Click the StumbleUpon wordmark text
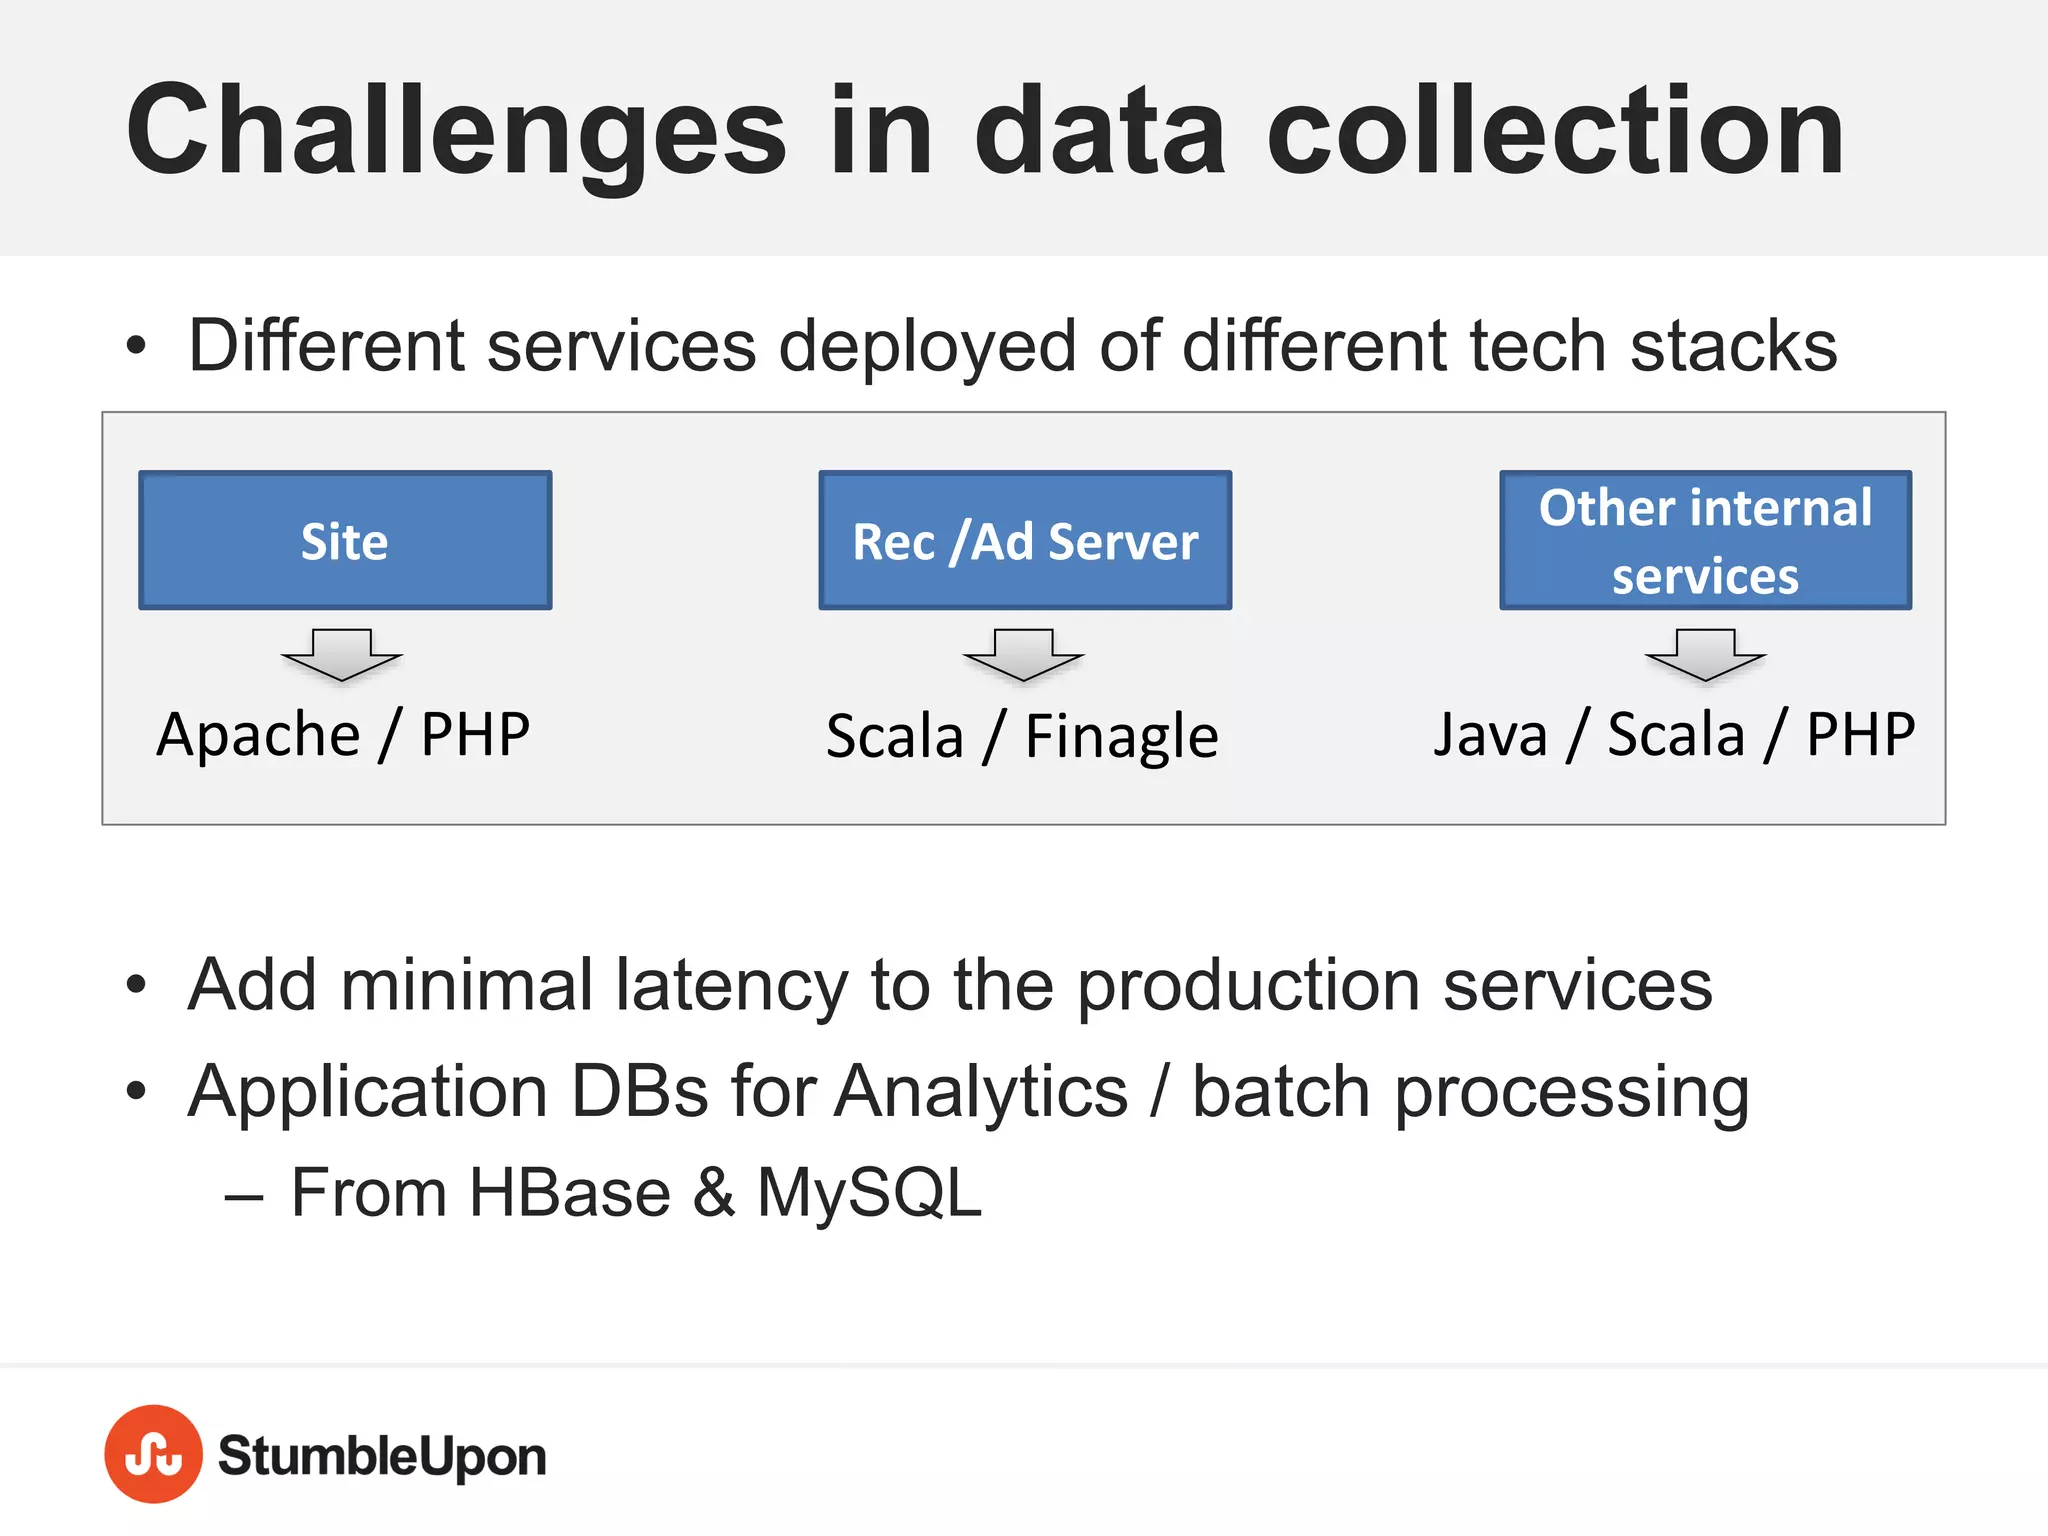 click(382, 1457)
